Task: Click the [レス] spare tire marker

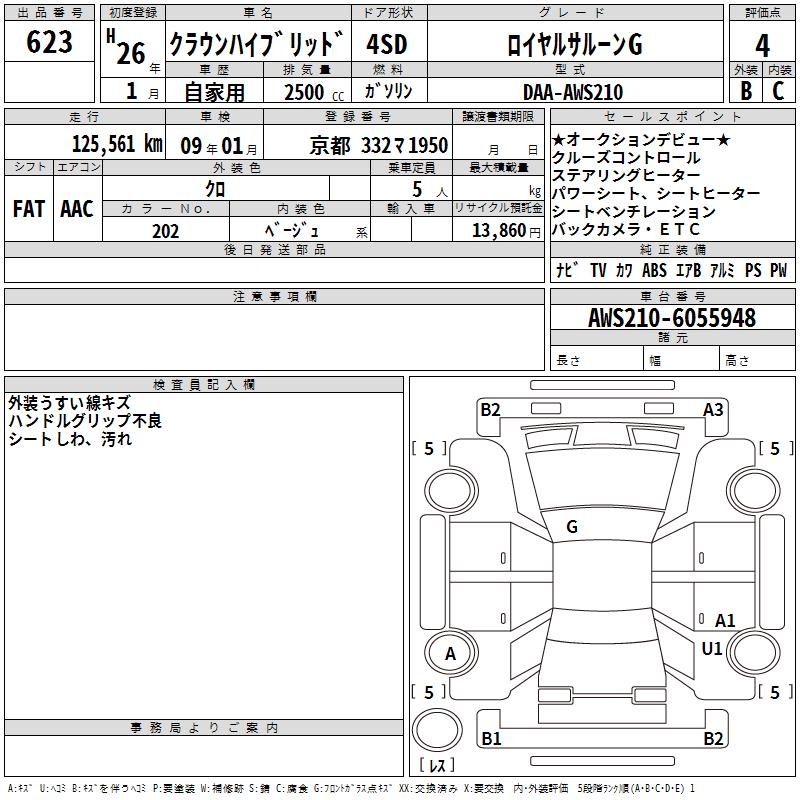Action: (436, 767)
